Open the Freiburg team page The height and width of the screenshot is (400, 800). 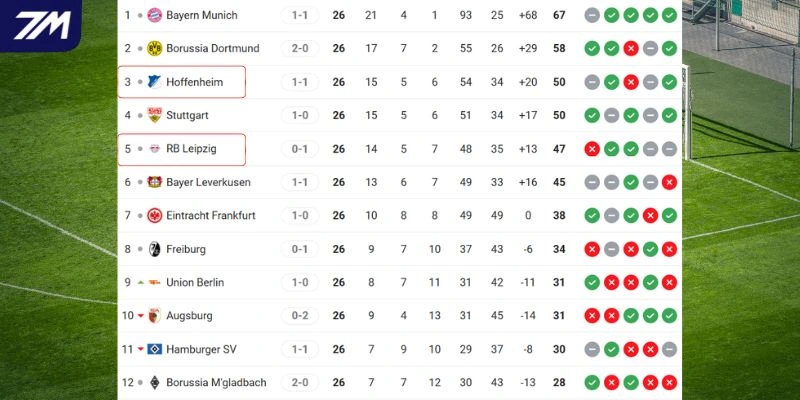tap(186, 249)
